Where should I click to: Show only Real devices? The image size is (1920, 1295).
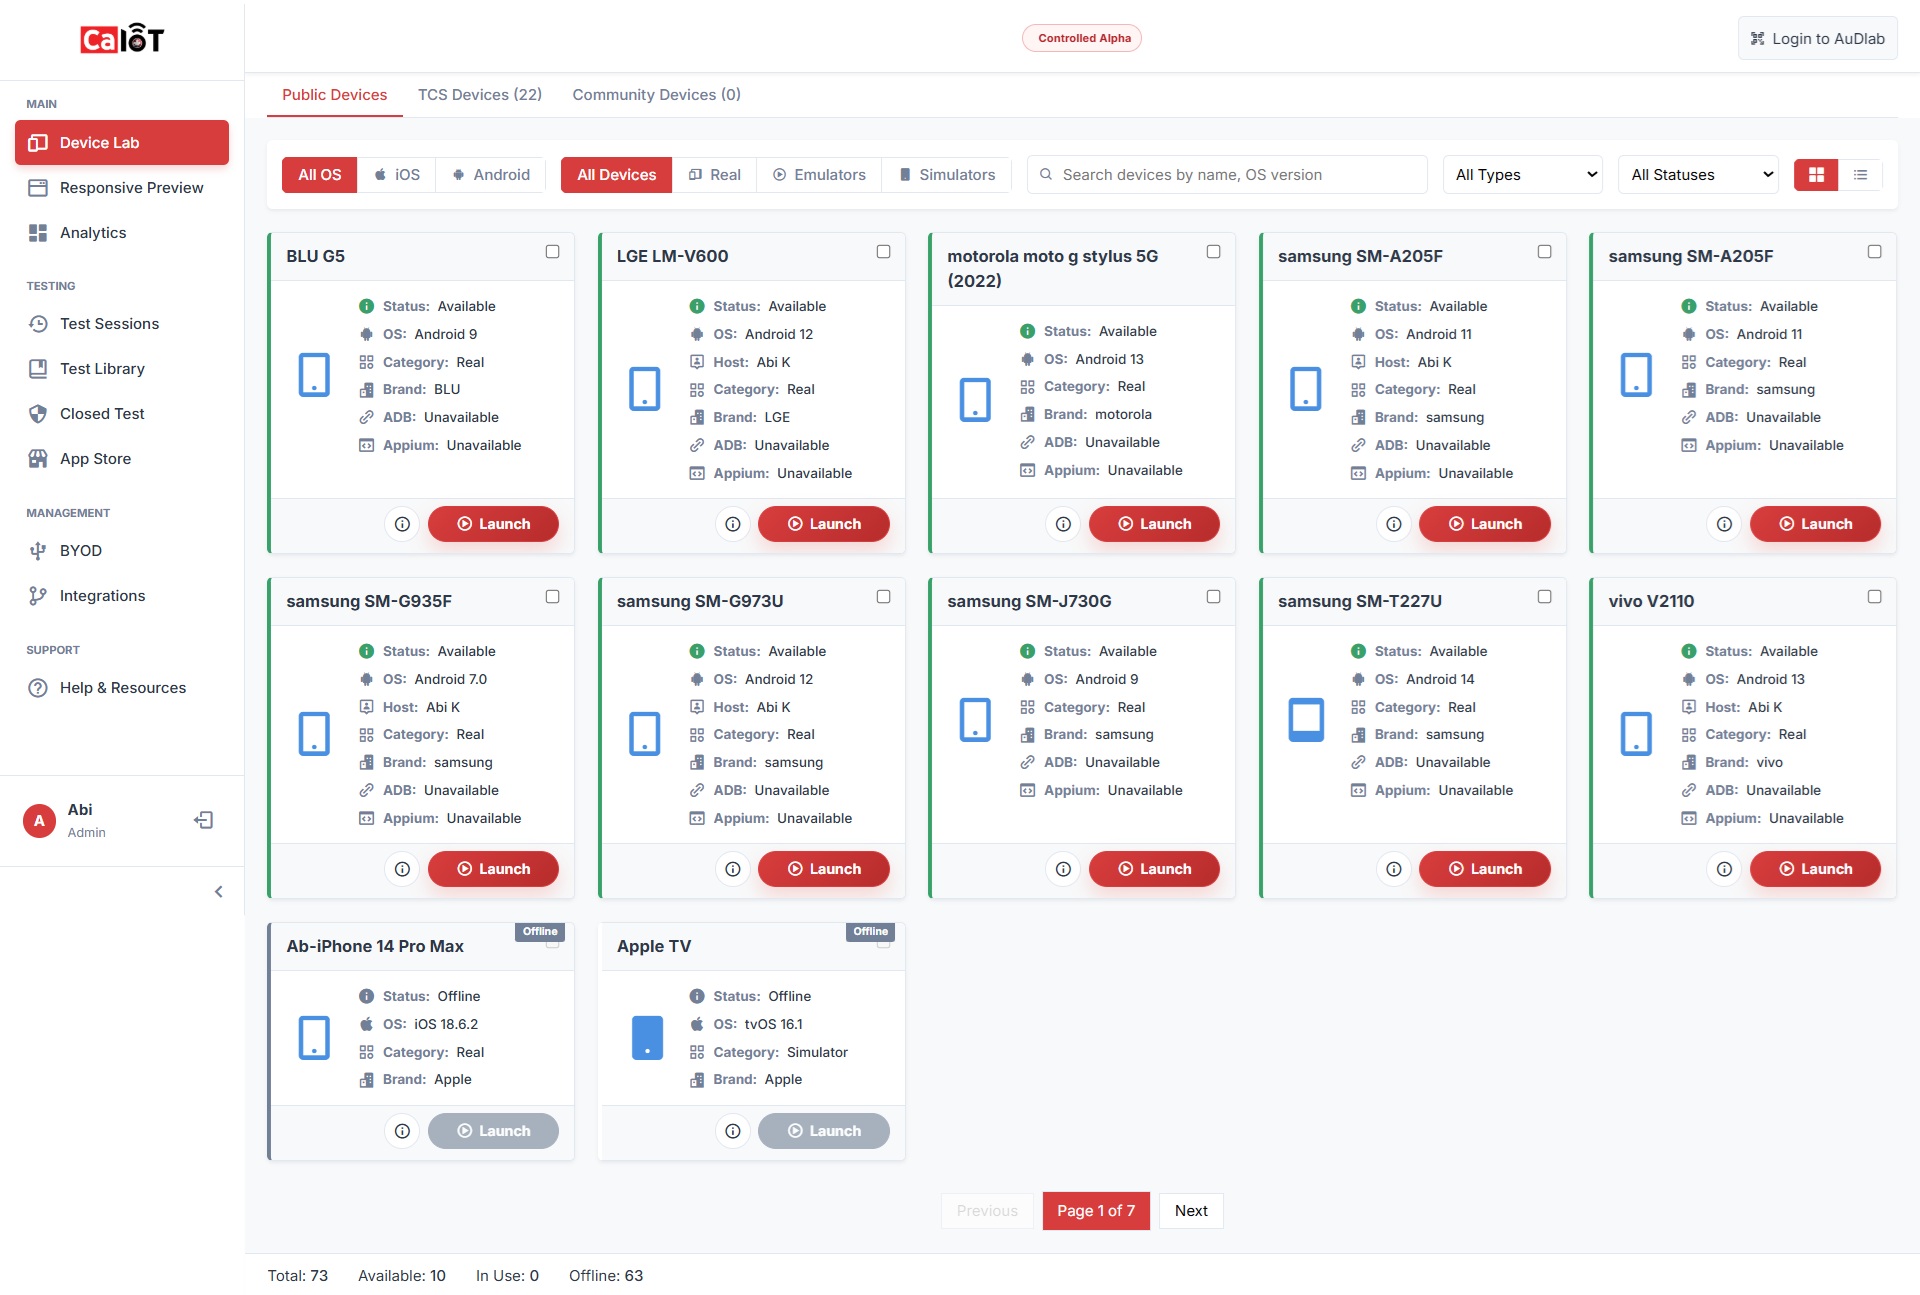(715, 175)
